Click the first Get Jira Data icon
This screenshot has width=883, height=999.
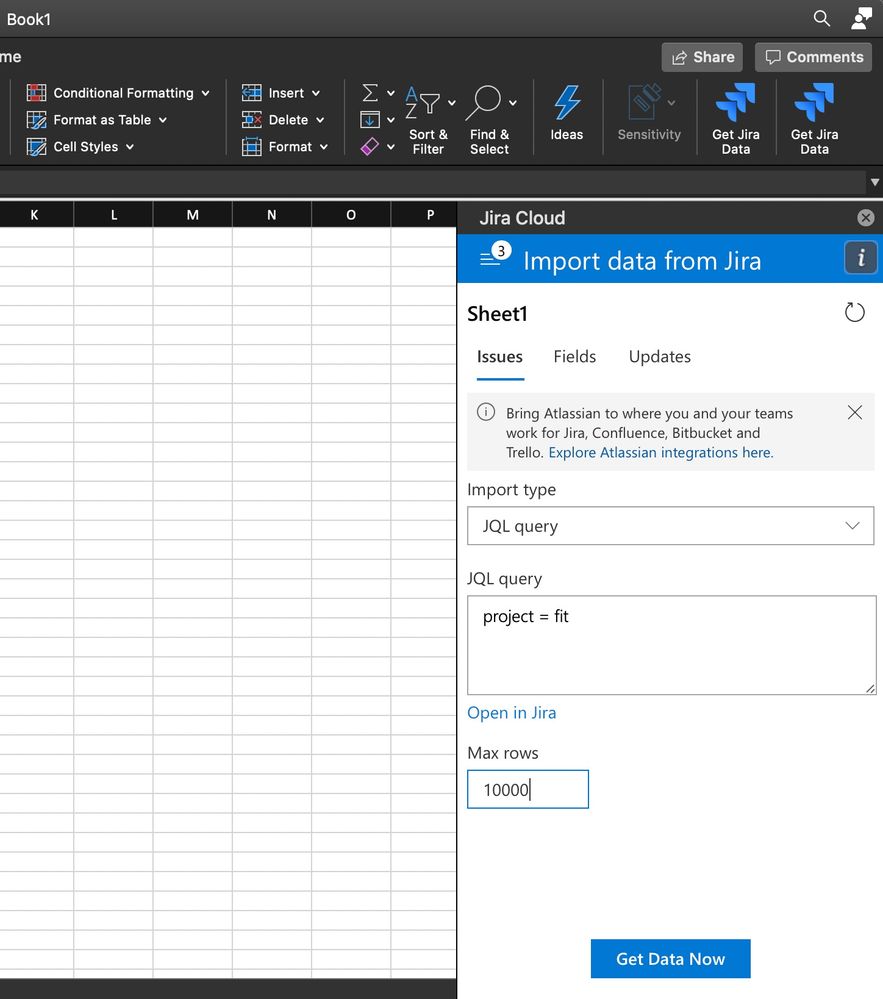[736, 102]
